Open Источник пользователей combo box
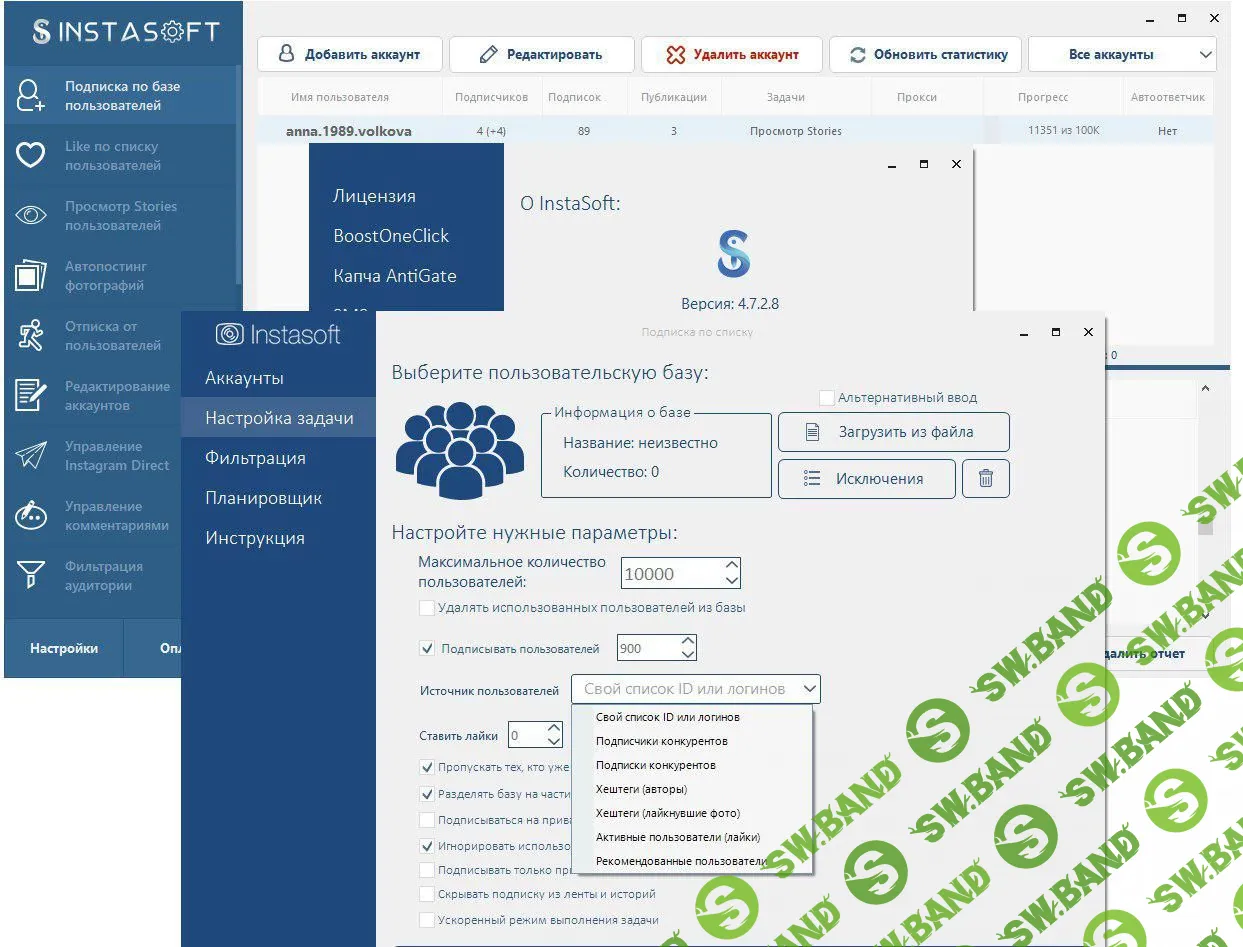 [695, 689]
